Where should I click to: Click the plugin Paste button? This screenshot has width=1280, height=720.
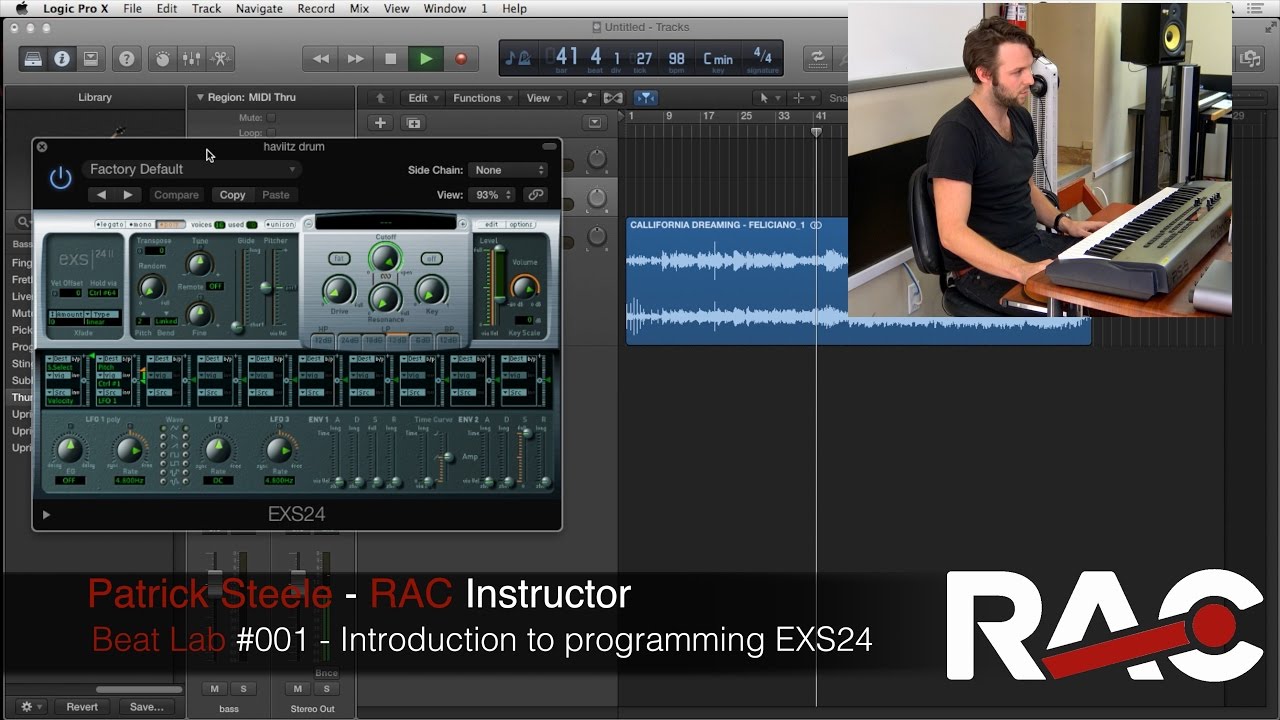coord(276,195)
